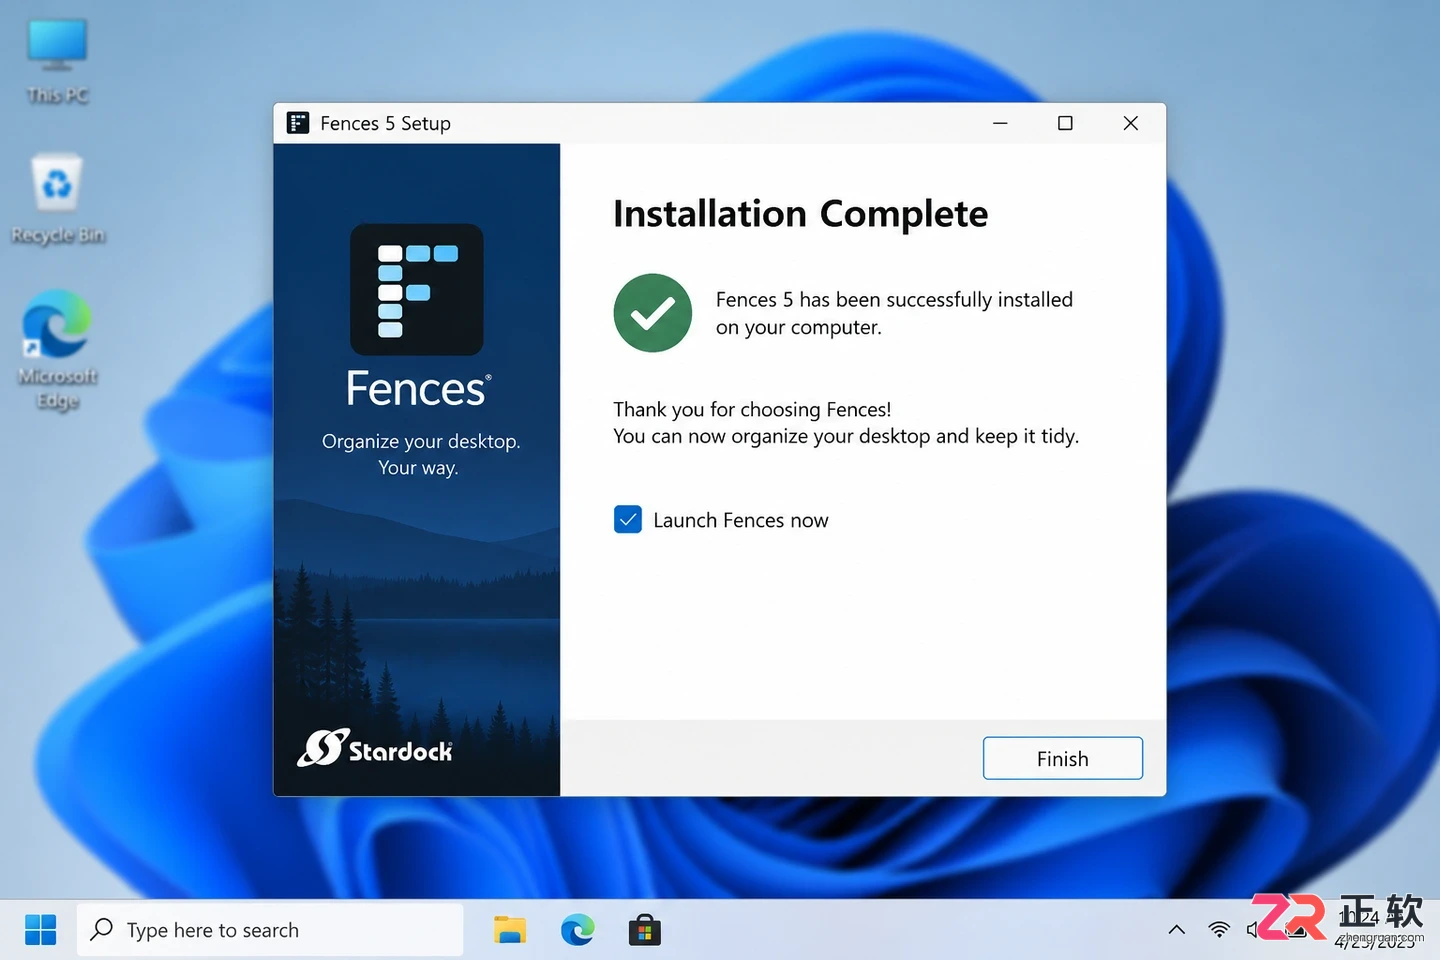
Task: Open Microsoft Store from the taskbar
Action: 645,930
